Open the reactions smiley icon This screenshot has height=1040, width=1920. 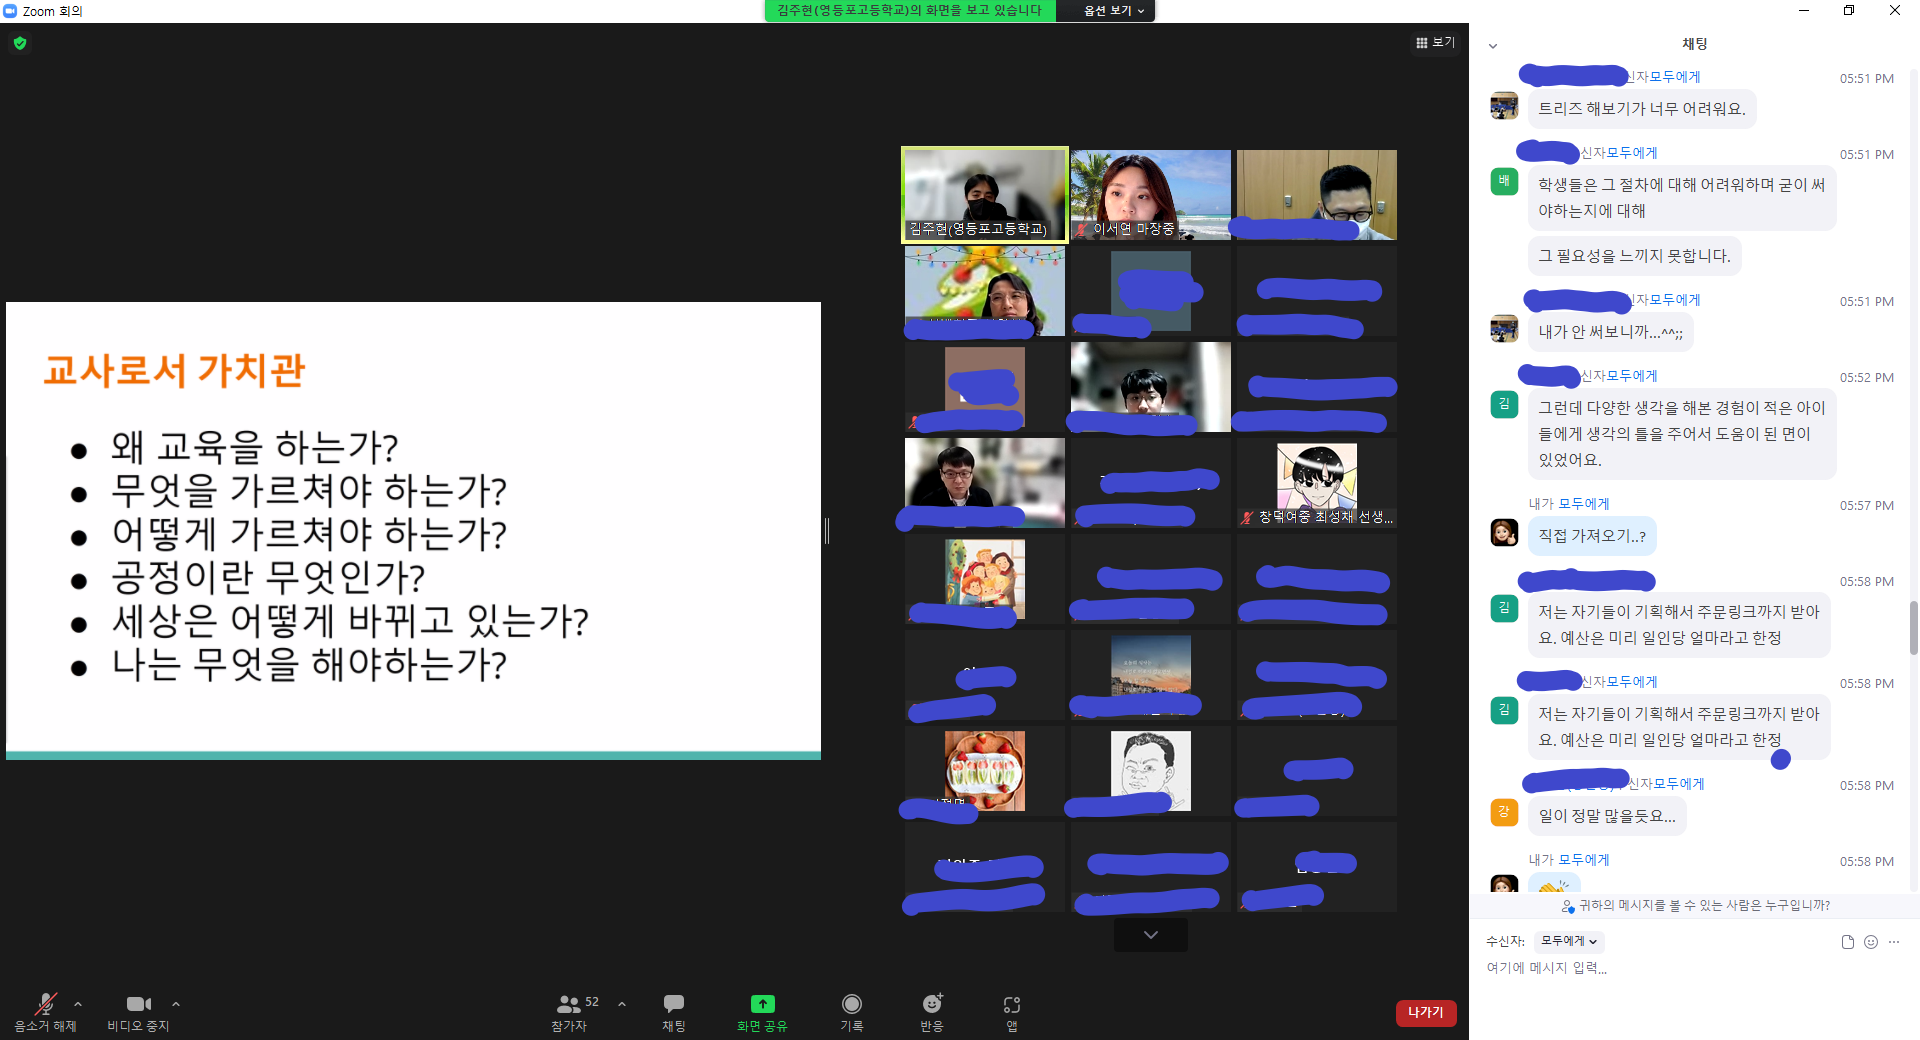coord(932,1004)
